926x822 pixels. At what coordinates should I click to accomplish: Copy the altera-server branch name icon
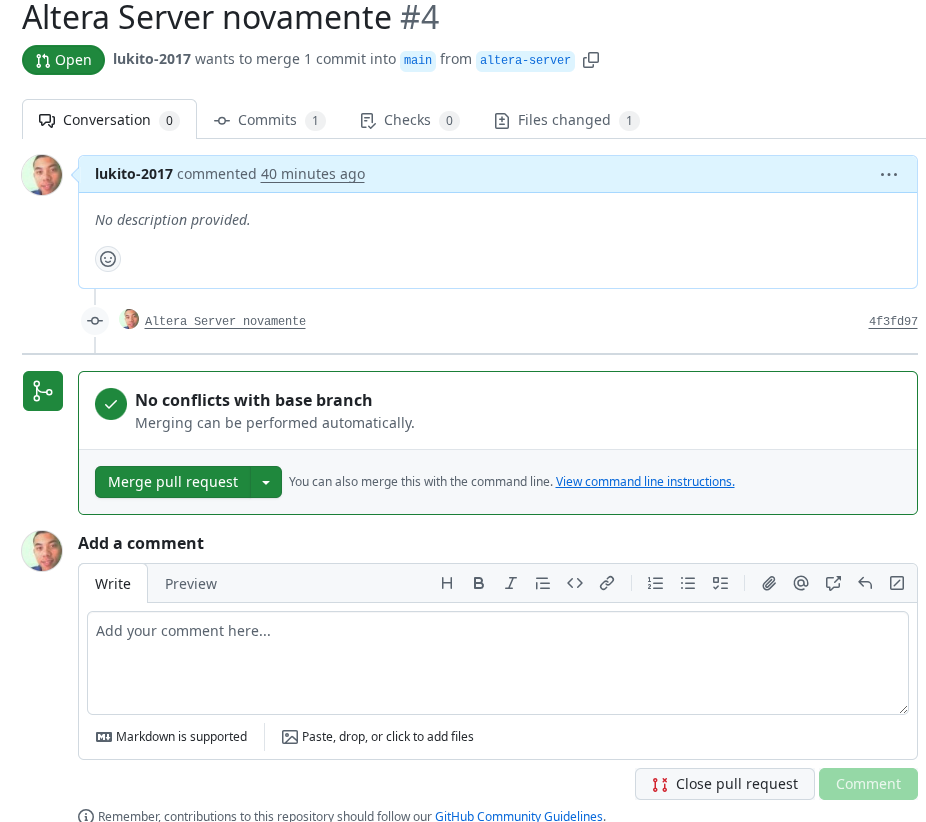[x=591, y=60]
